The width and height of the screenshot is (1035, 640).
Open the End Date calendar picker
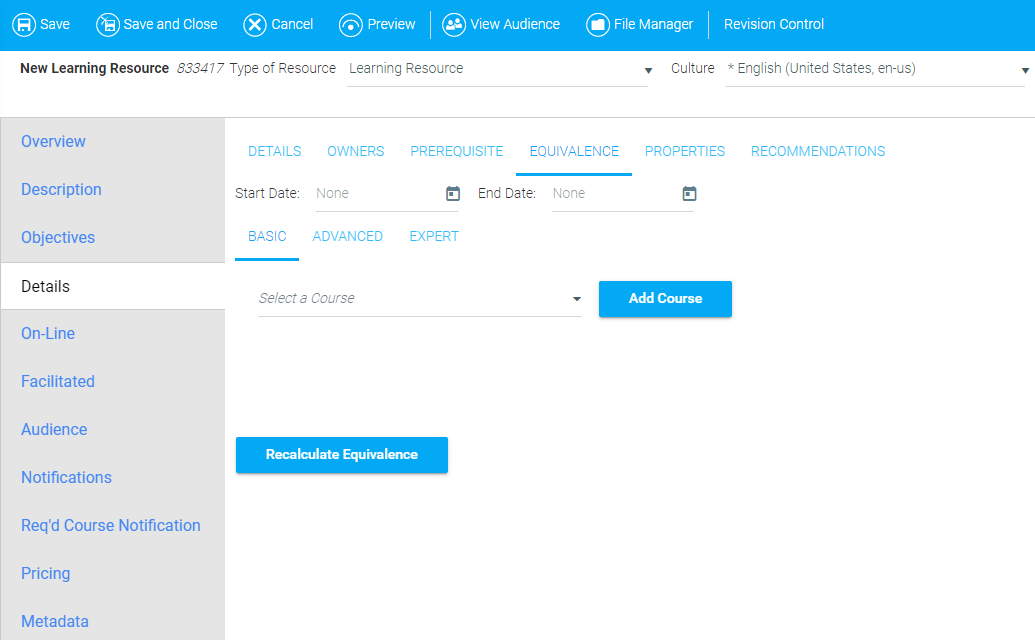[x=689, y=194]
